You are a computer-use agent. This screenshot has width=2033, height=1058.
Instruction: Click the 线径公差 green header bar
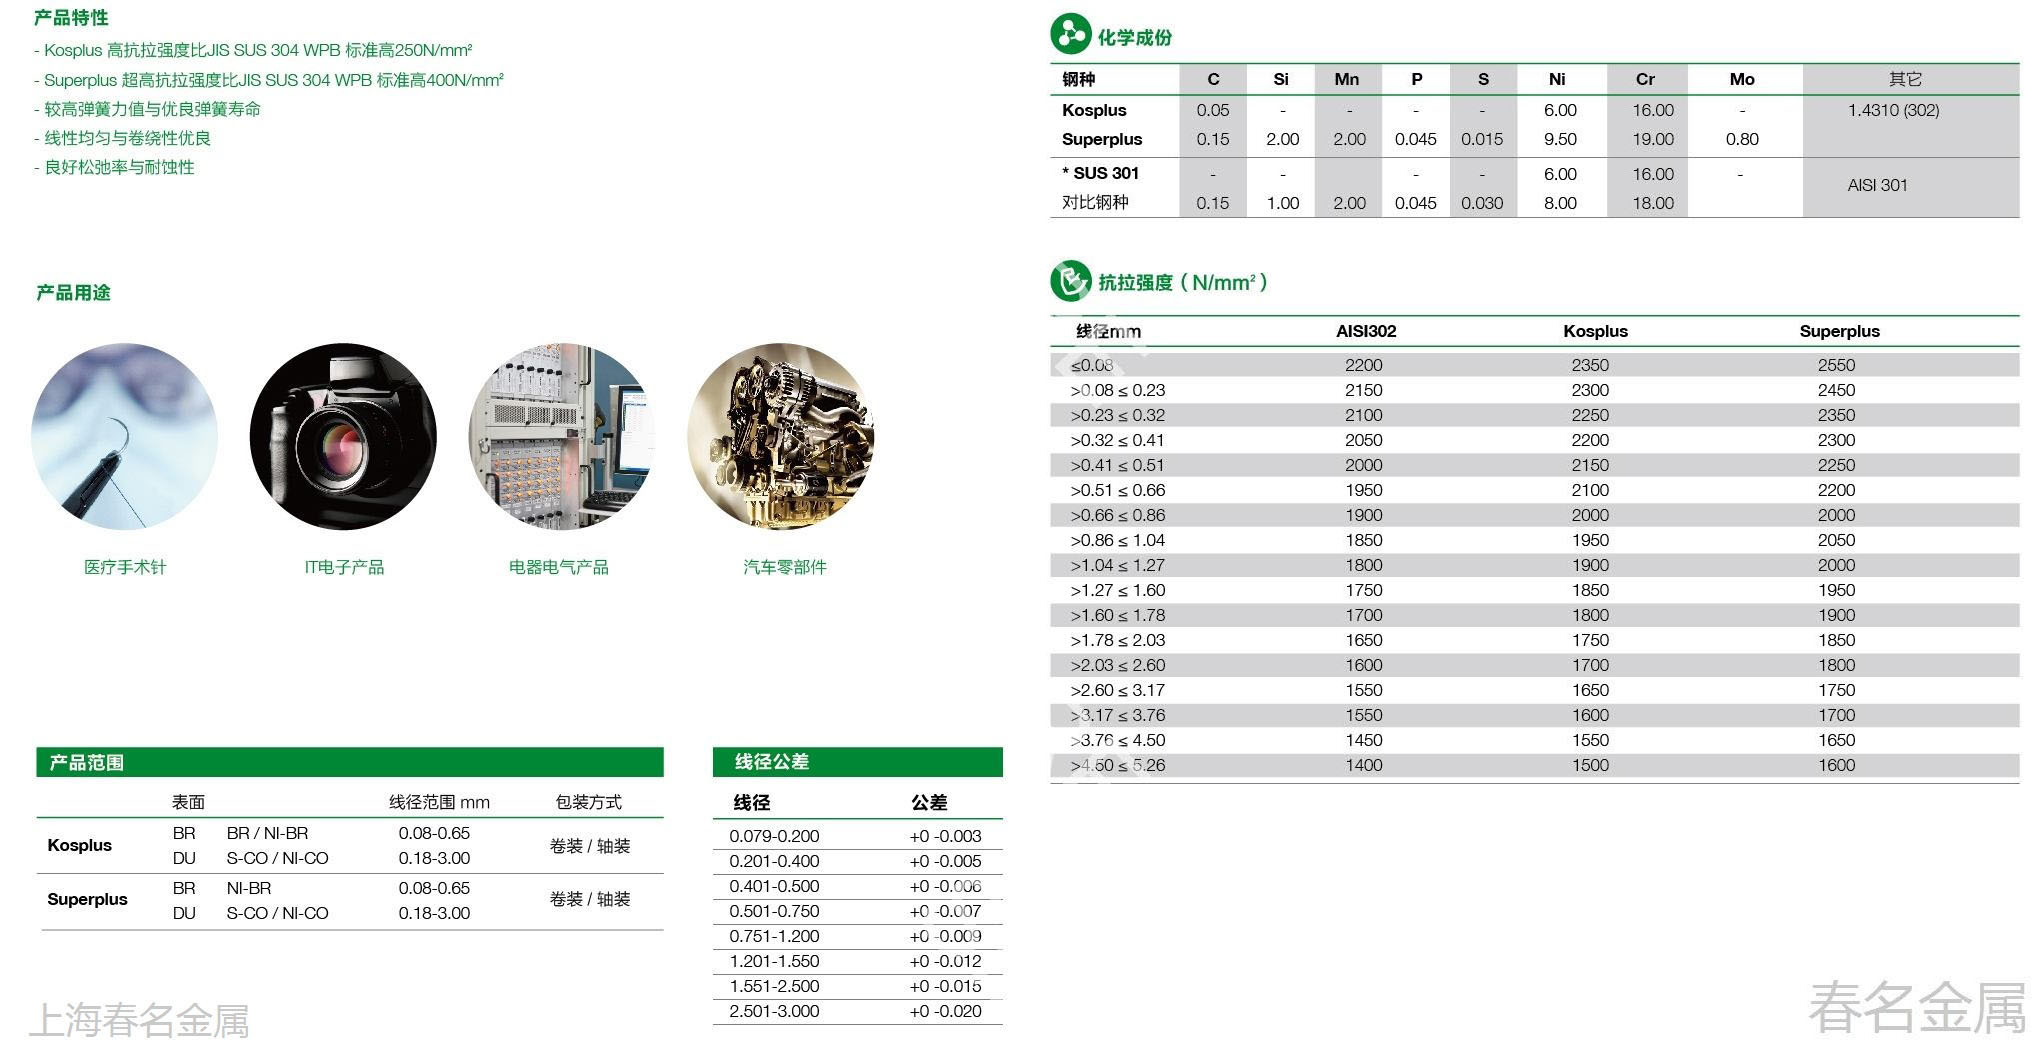(x=857, y=762)
